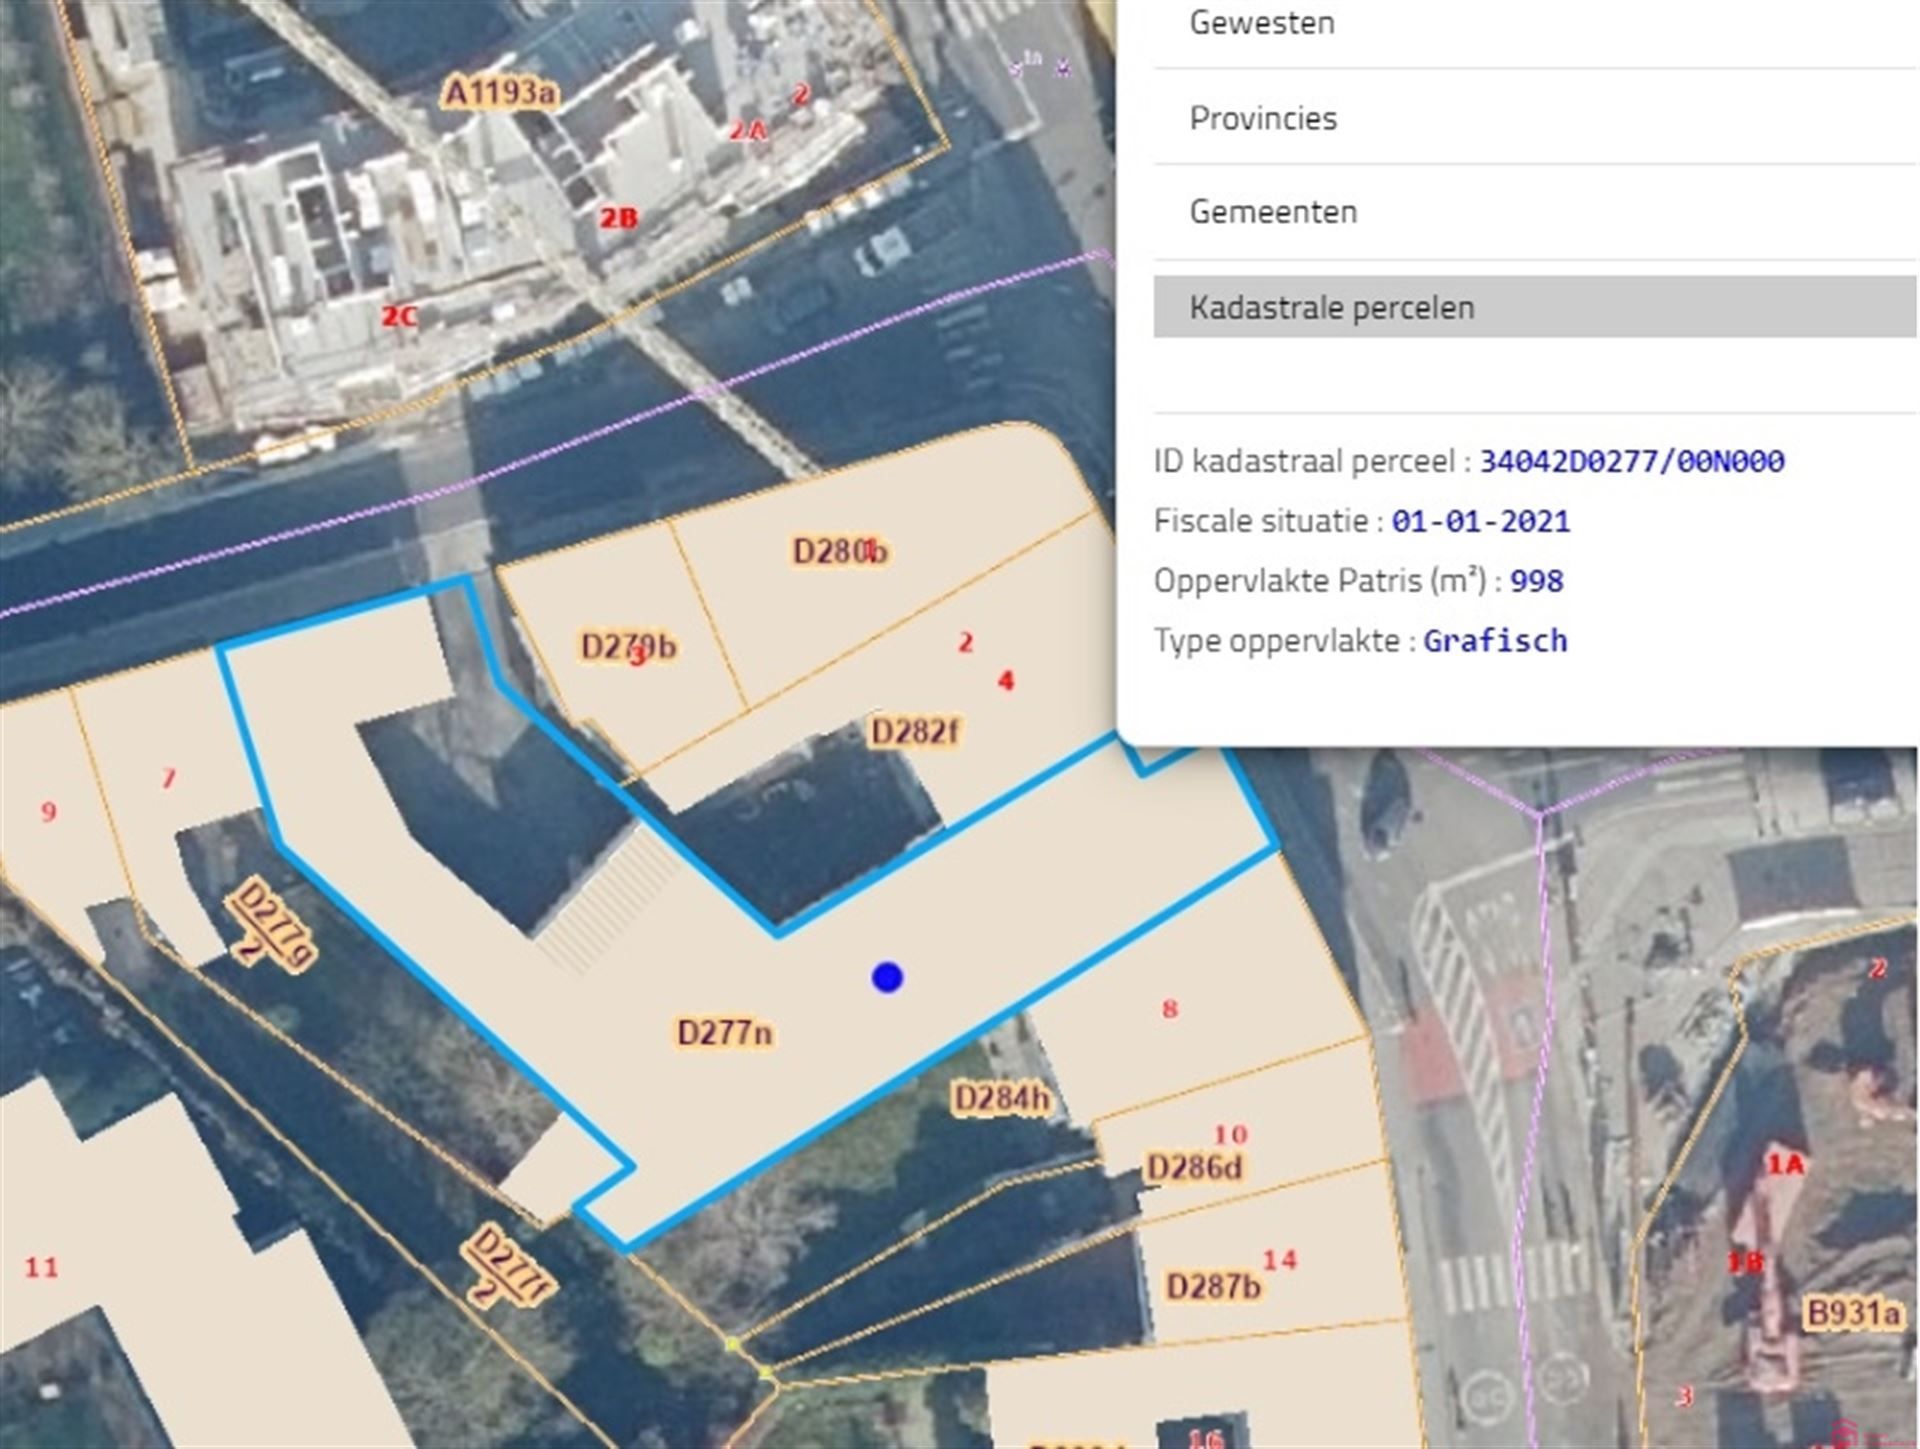Select the Provincies layer entry

click(1263, 118)
